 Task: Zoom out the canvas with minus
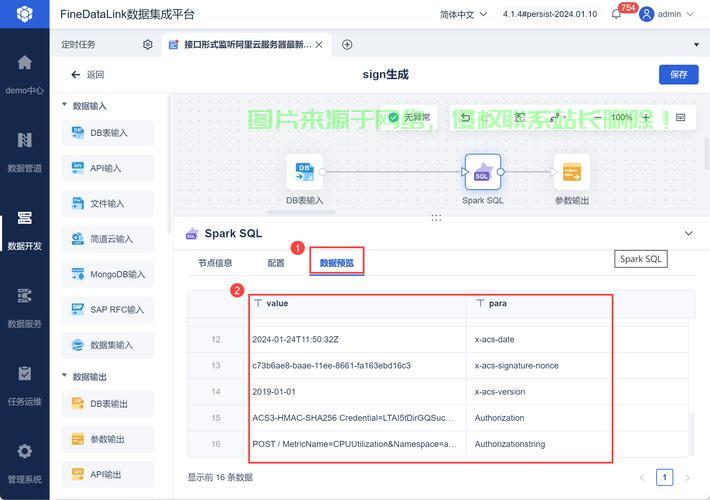coord(598,117)
